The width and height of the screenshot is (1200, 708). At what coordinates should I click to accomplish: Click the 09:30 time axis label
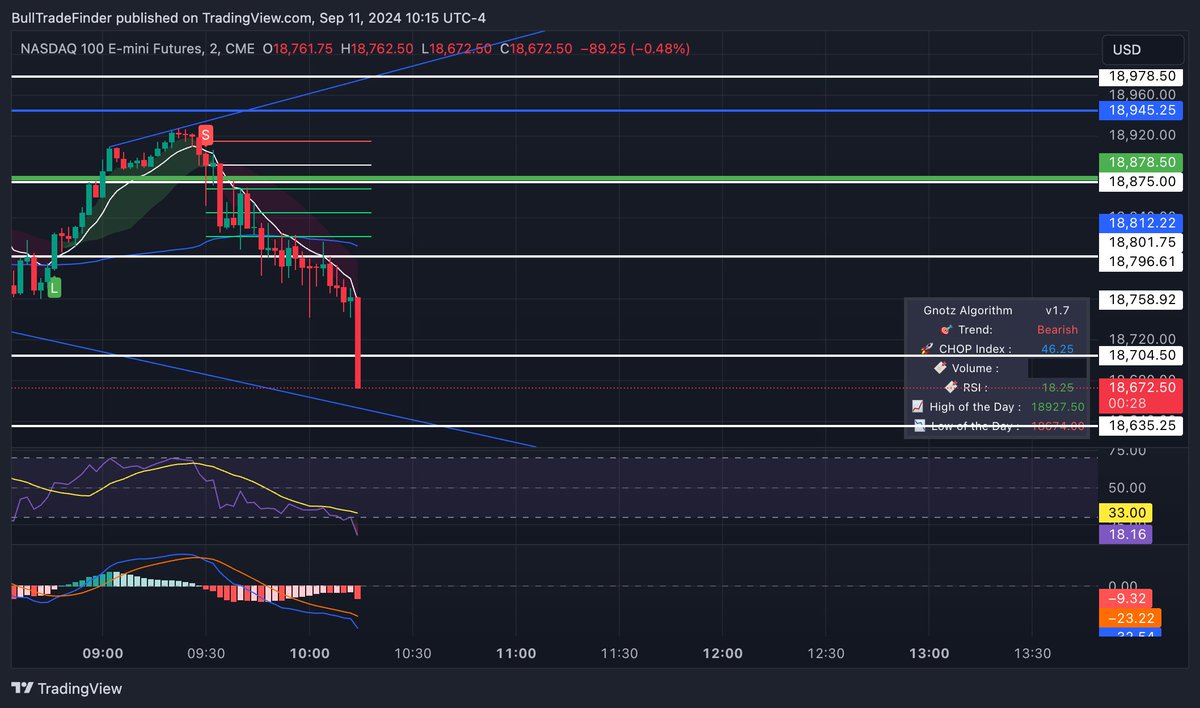(206, 653)
